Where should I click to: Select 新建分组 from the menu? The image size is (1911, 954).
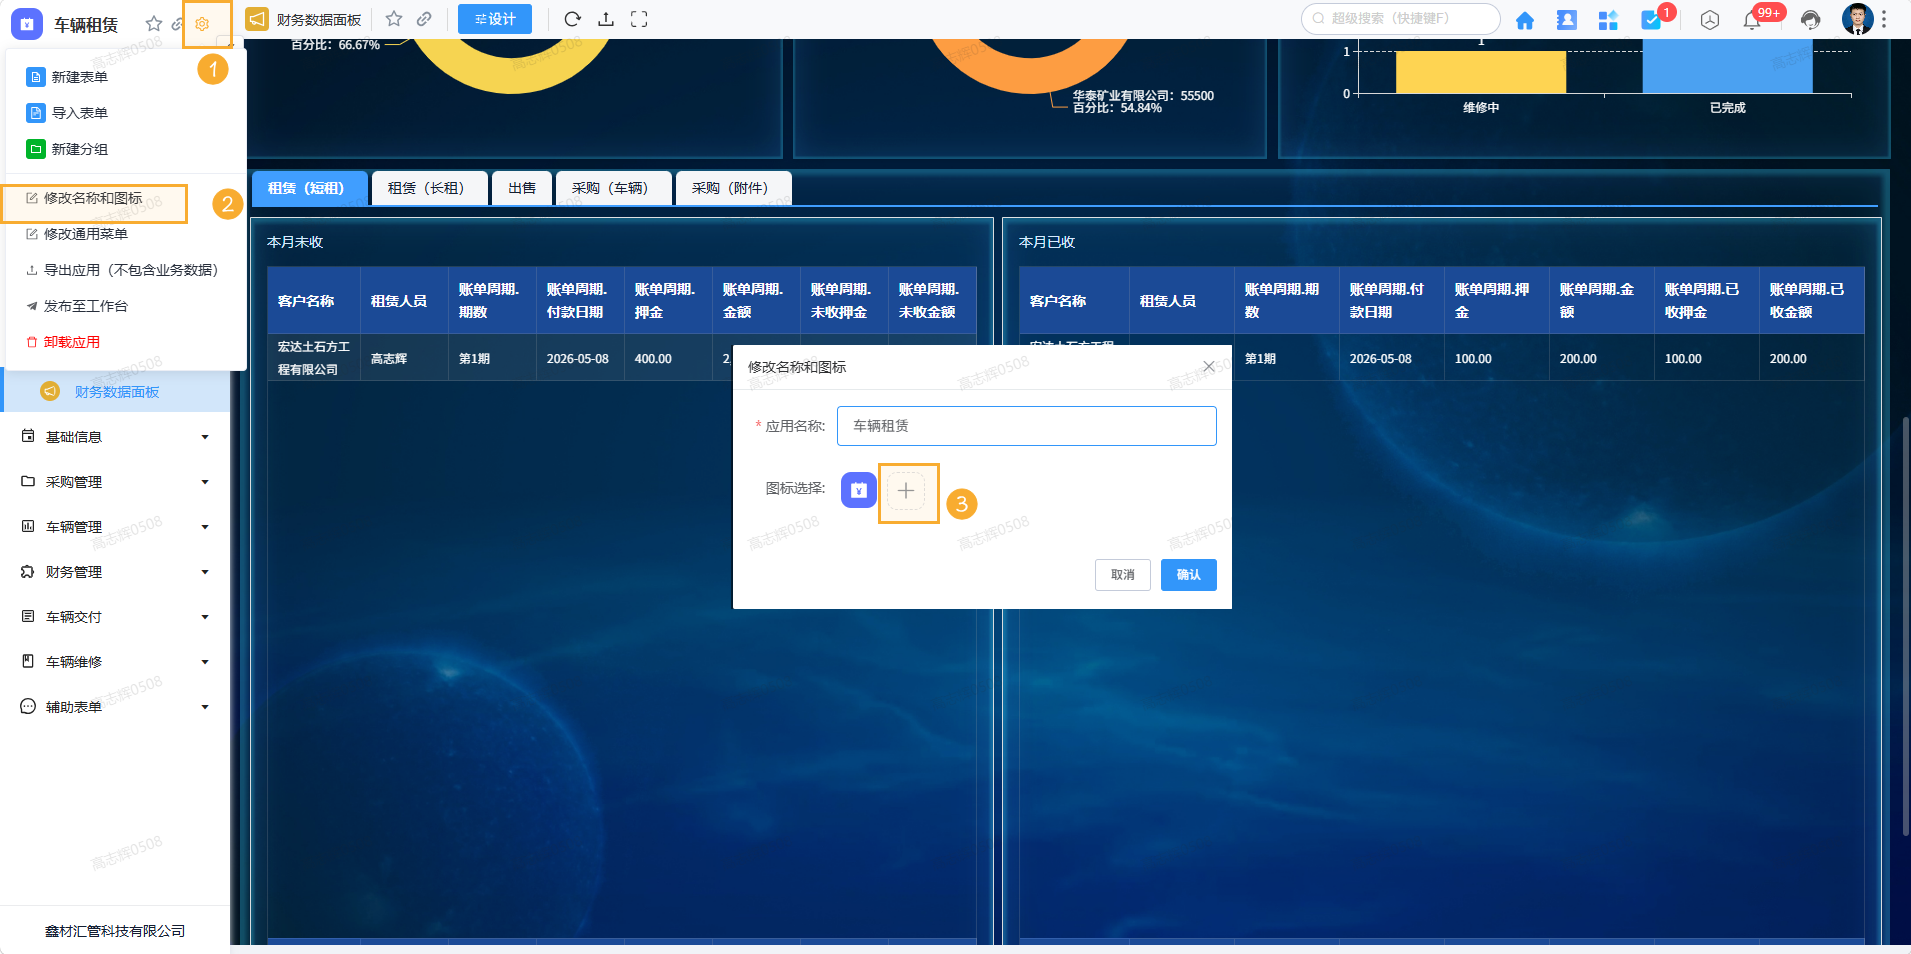126,149
